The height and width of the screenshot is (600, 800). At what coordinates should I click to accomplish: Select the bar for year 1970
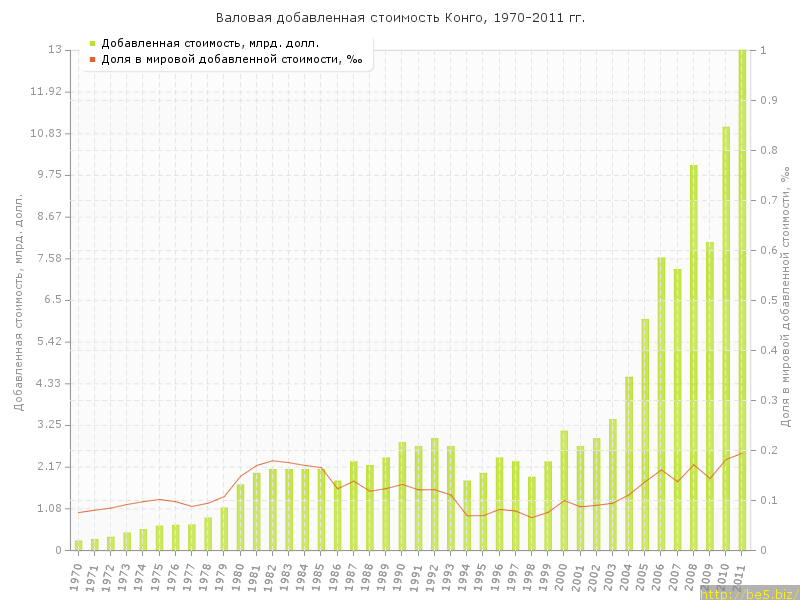pyautogui.click(x=78, y=545)
